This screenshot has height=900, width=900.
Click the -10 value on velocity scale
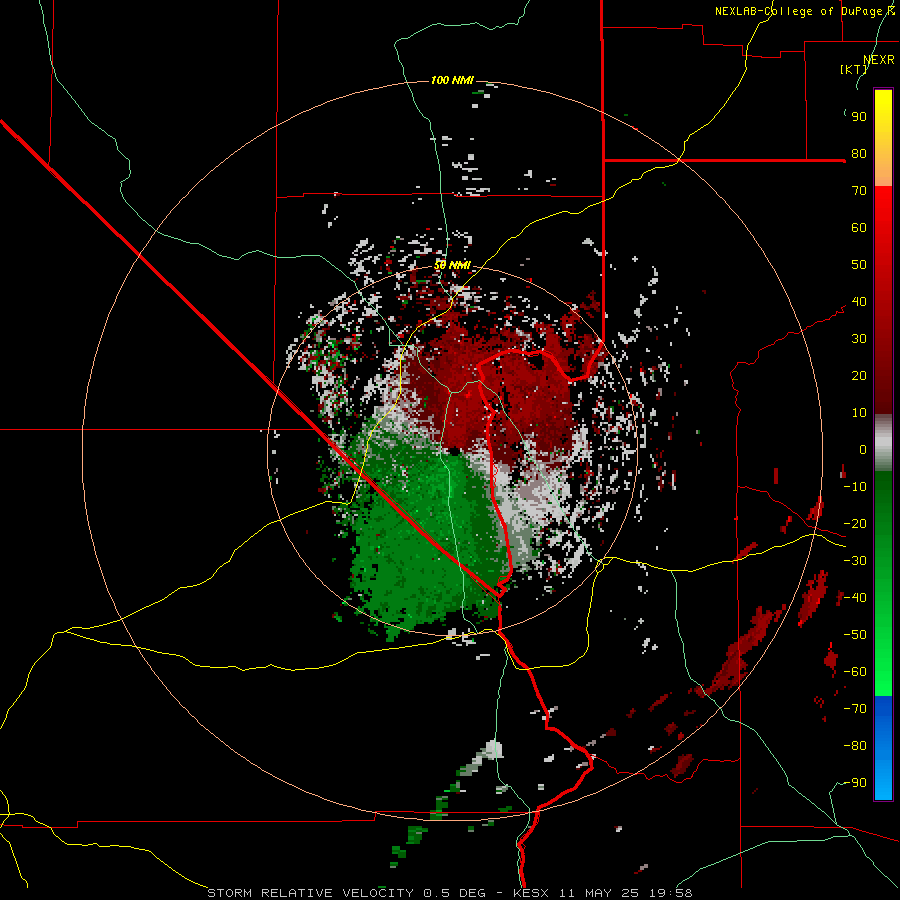coord(855,487)
